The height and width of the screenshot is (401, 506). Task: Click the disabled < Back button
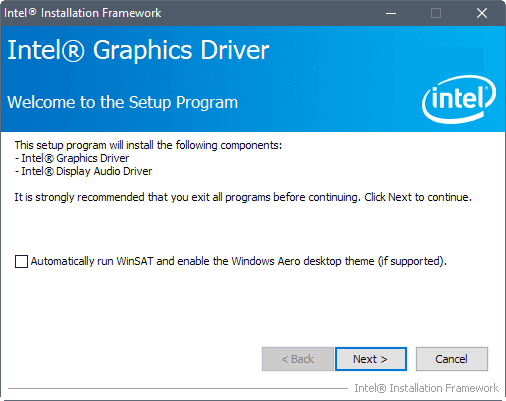pos(298,359)
